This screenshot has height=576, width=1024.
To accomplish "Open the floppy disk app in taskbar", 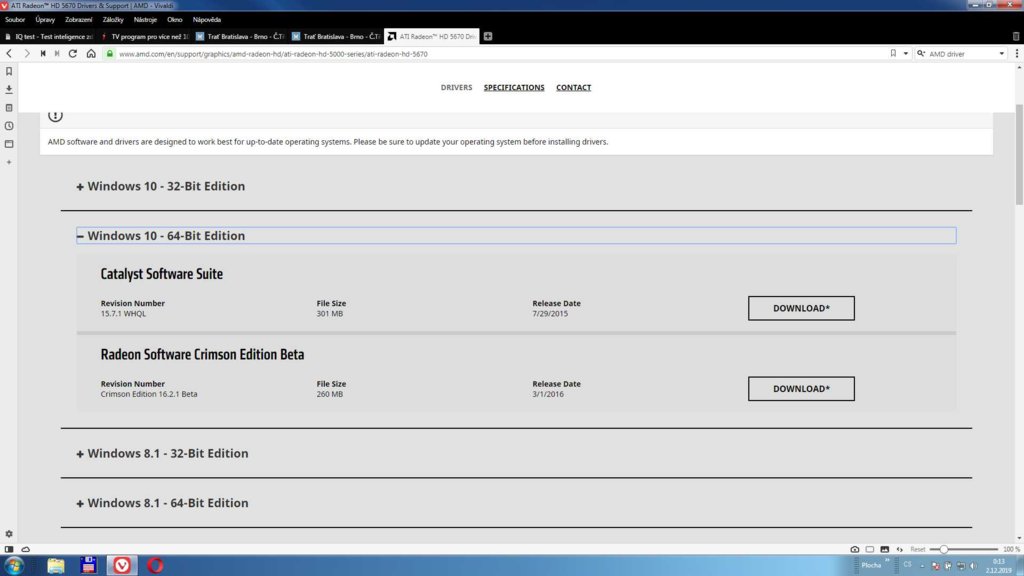I will click(88, 565).
